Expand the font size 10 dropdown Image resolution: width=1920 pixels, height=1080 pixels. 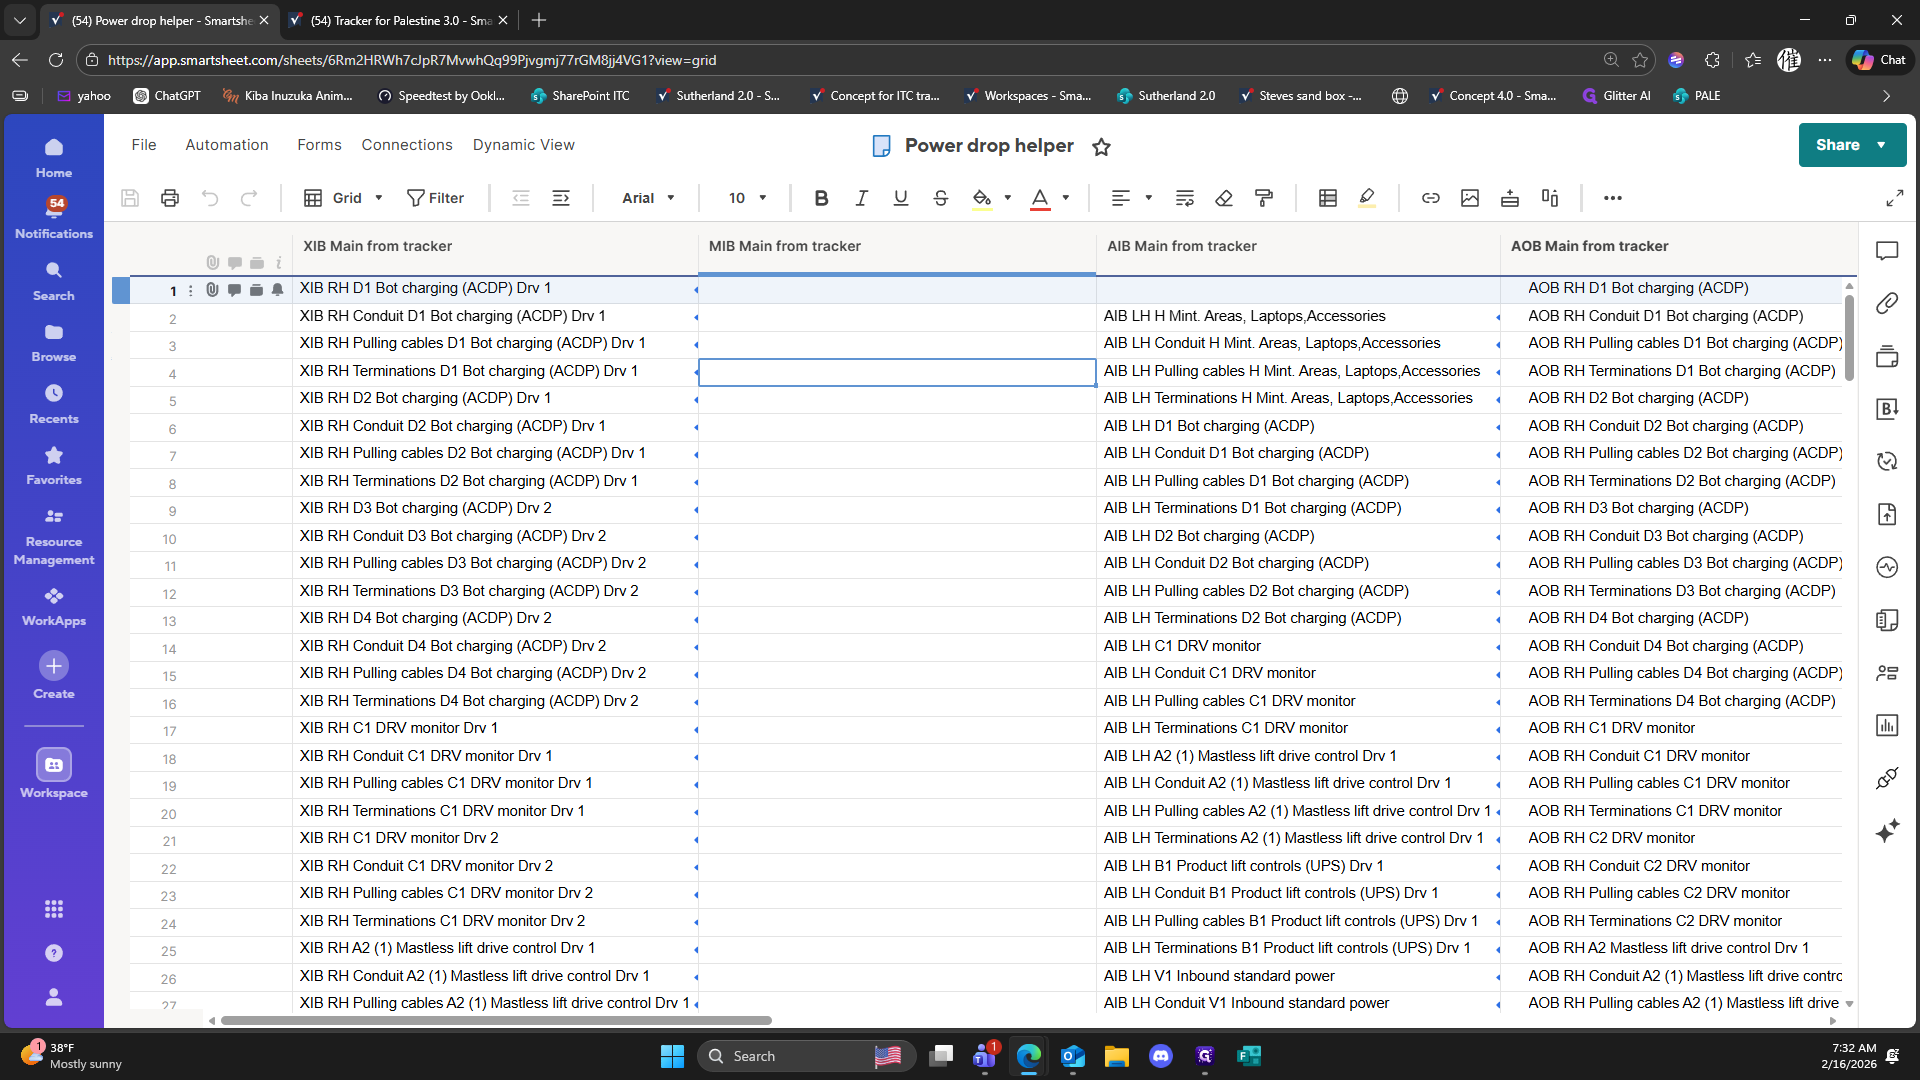coord(747,198)
